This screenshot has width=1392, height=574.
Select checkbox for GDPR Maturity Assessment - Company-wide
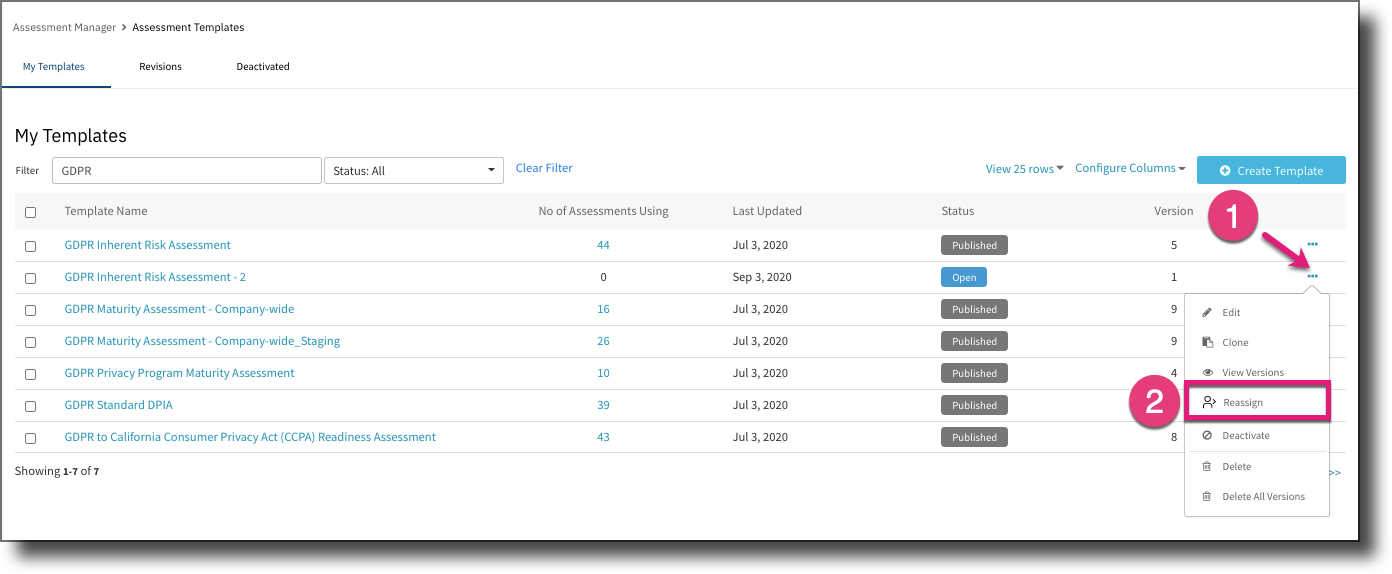[30, 310]
